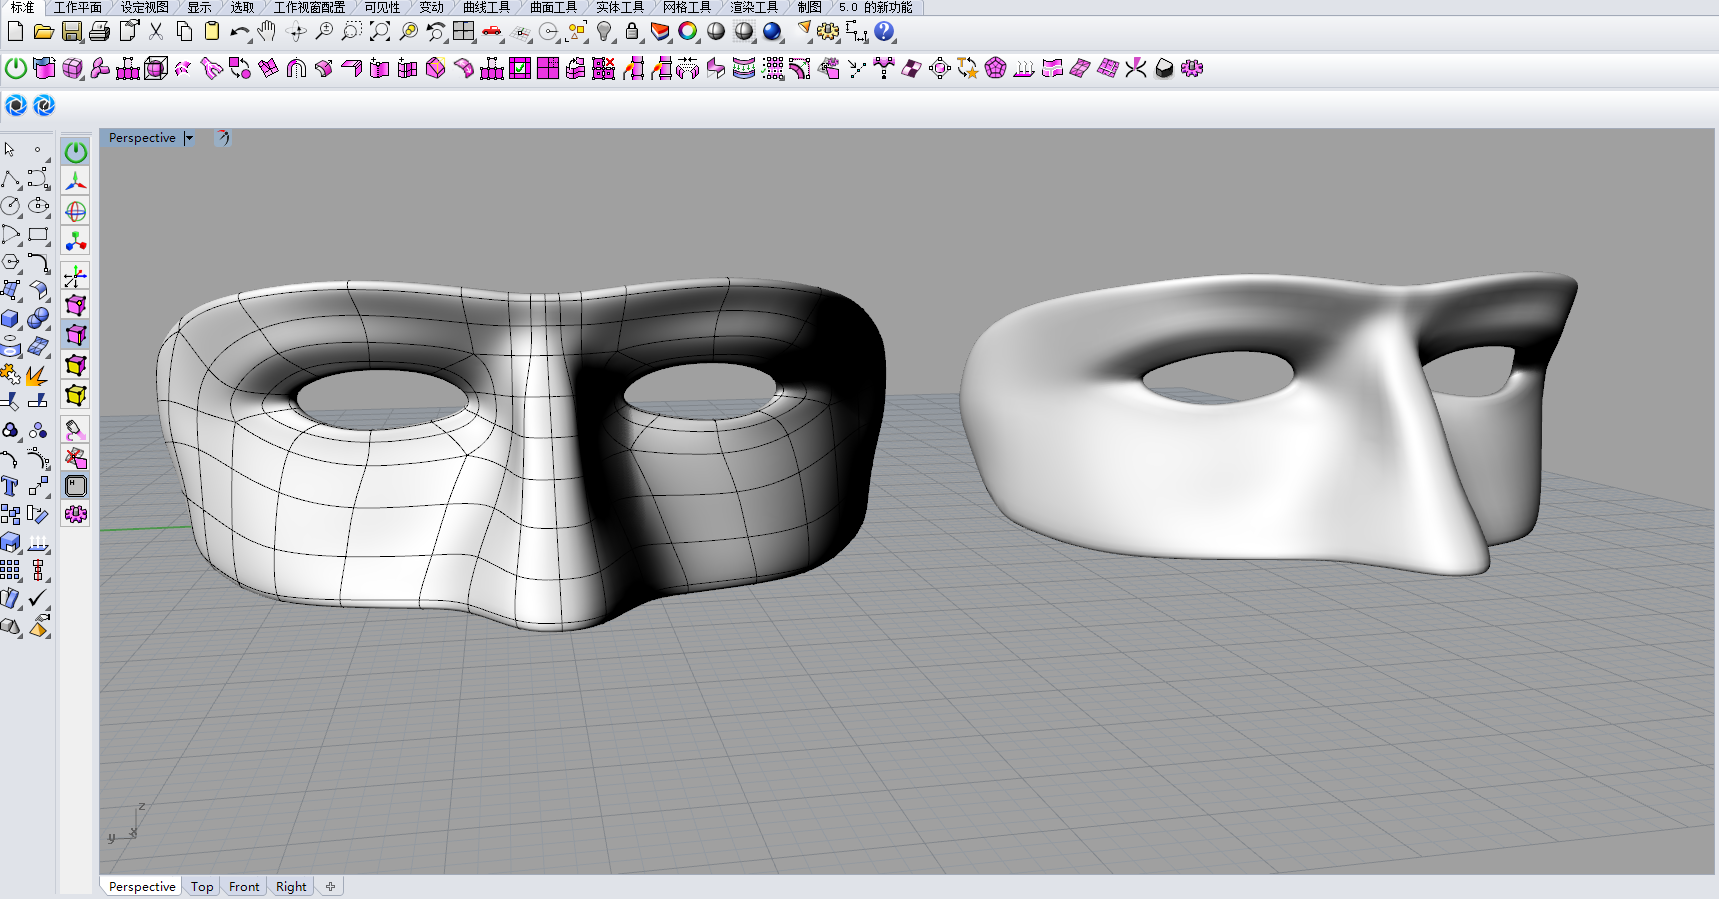
Task: Toggle the green power button in the side panel
Action: coord(76,152)
